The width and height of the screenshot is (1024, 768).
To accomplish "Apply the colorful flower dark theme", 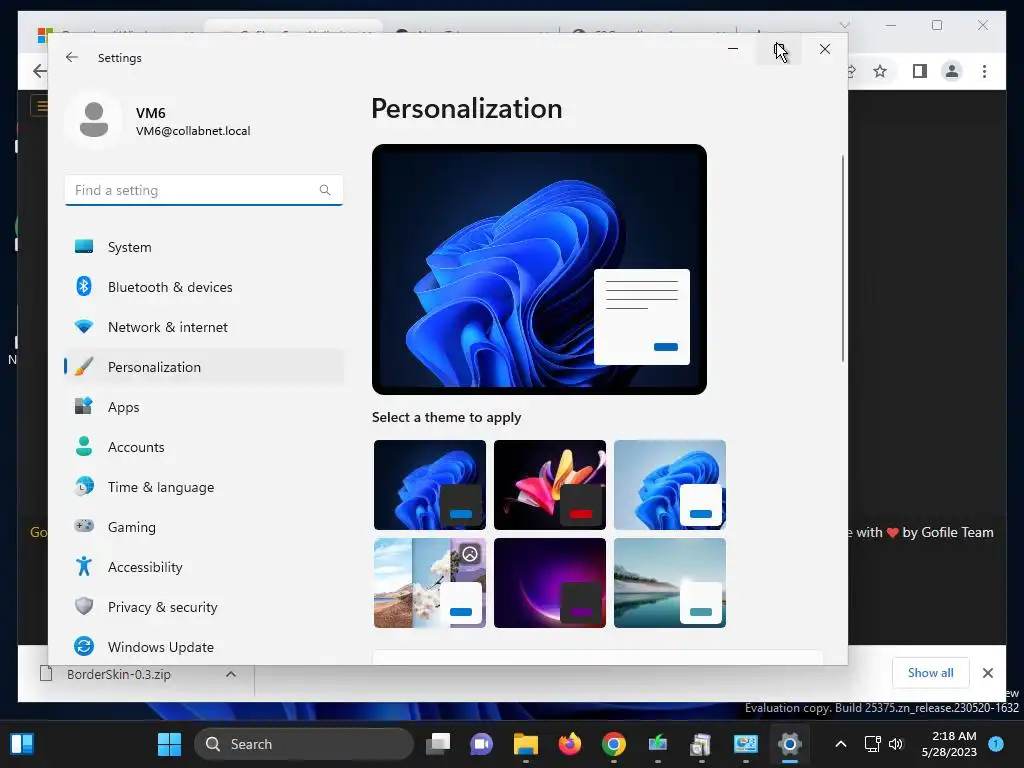I will pyautogui.click(x=550, y=485).
